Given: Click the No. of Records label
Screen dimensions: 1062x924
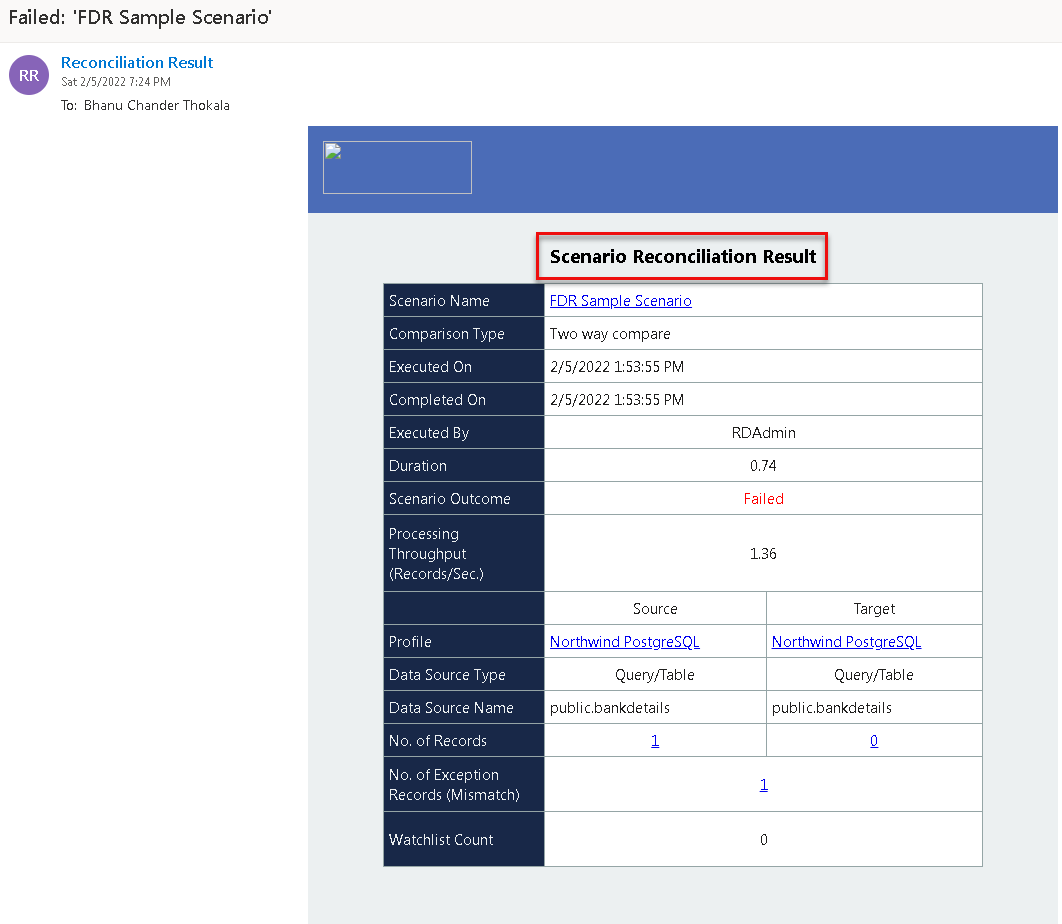Looking at the screenshot, I should click(x=438, y=741).
